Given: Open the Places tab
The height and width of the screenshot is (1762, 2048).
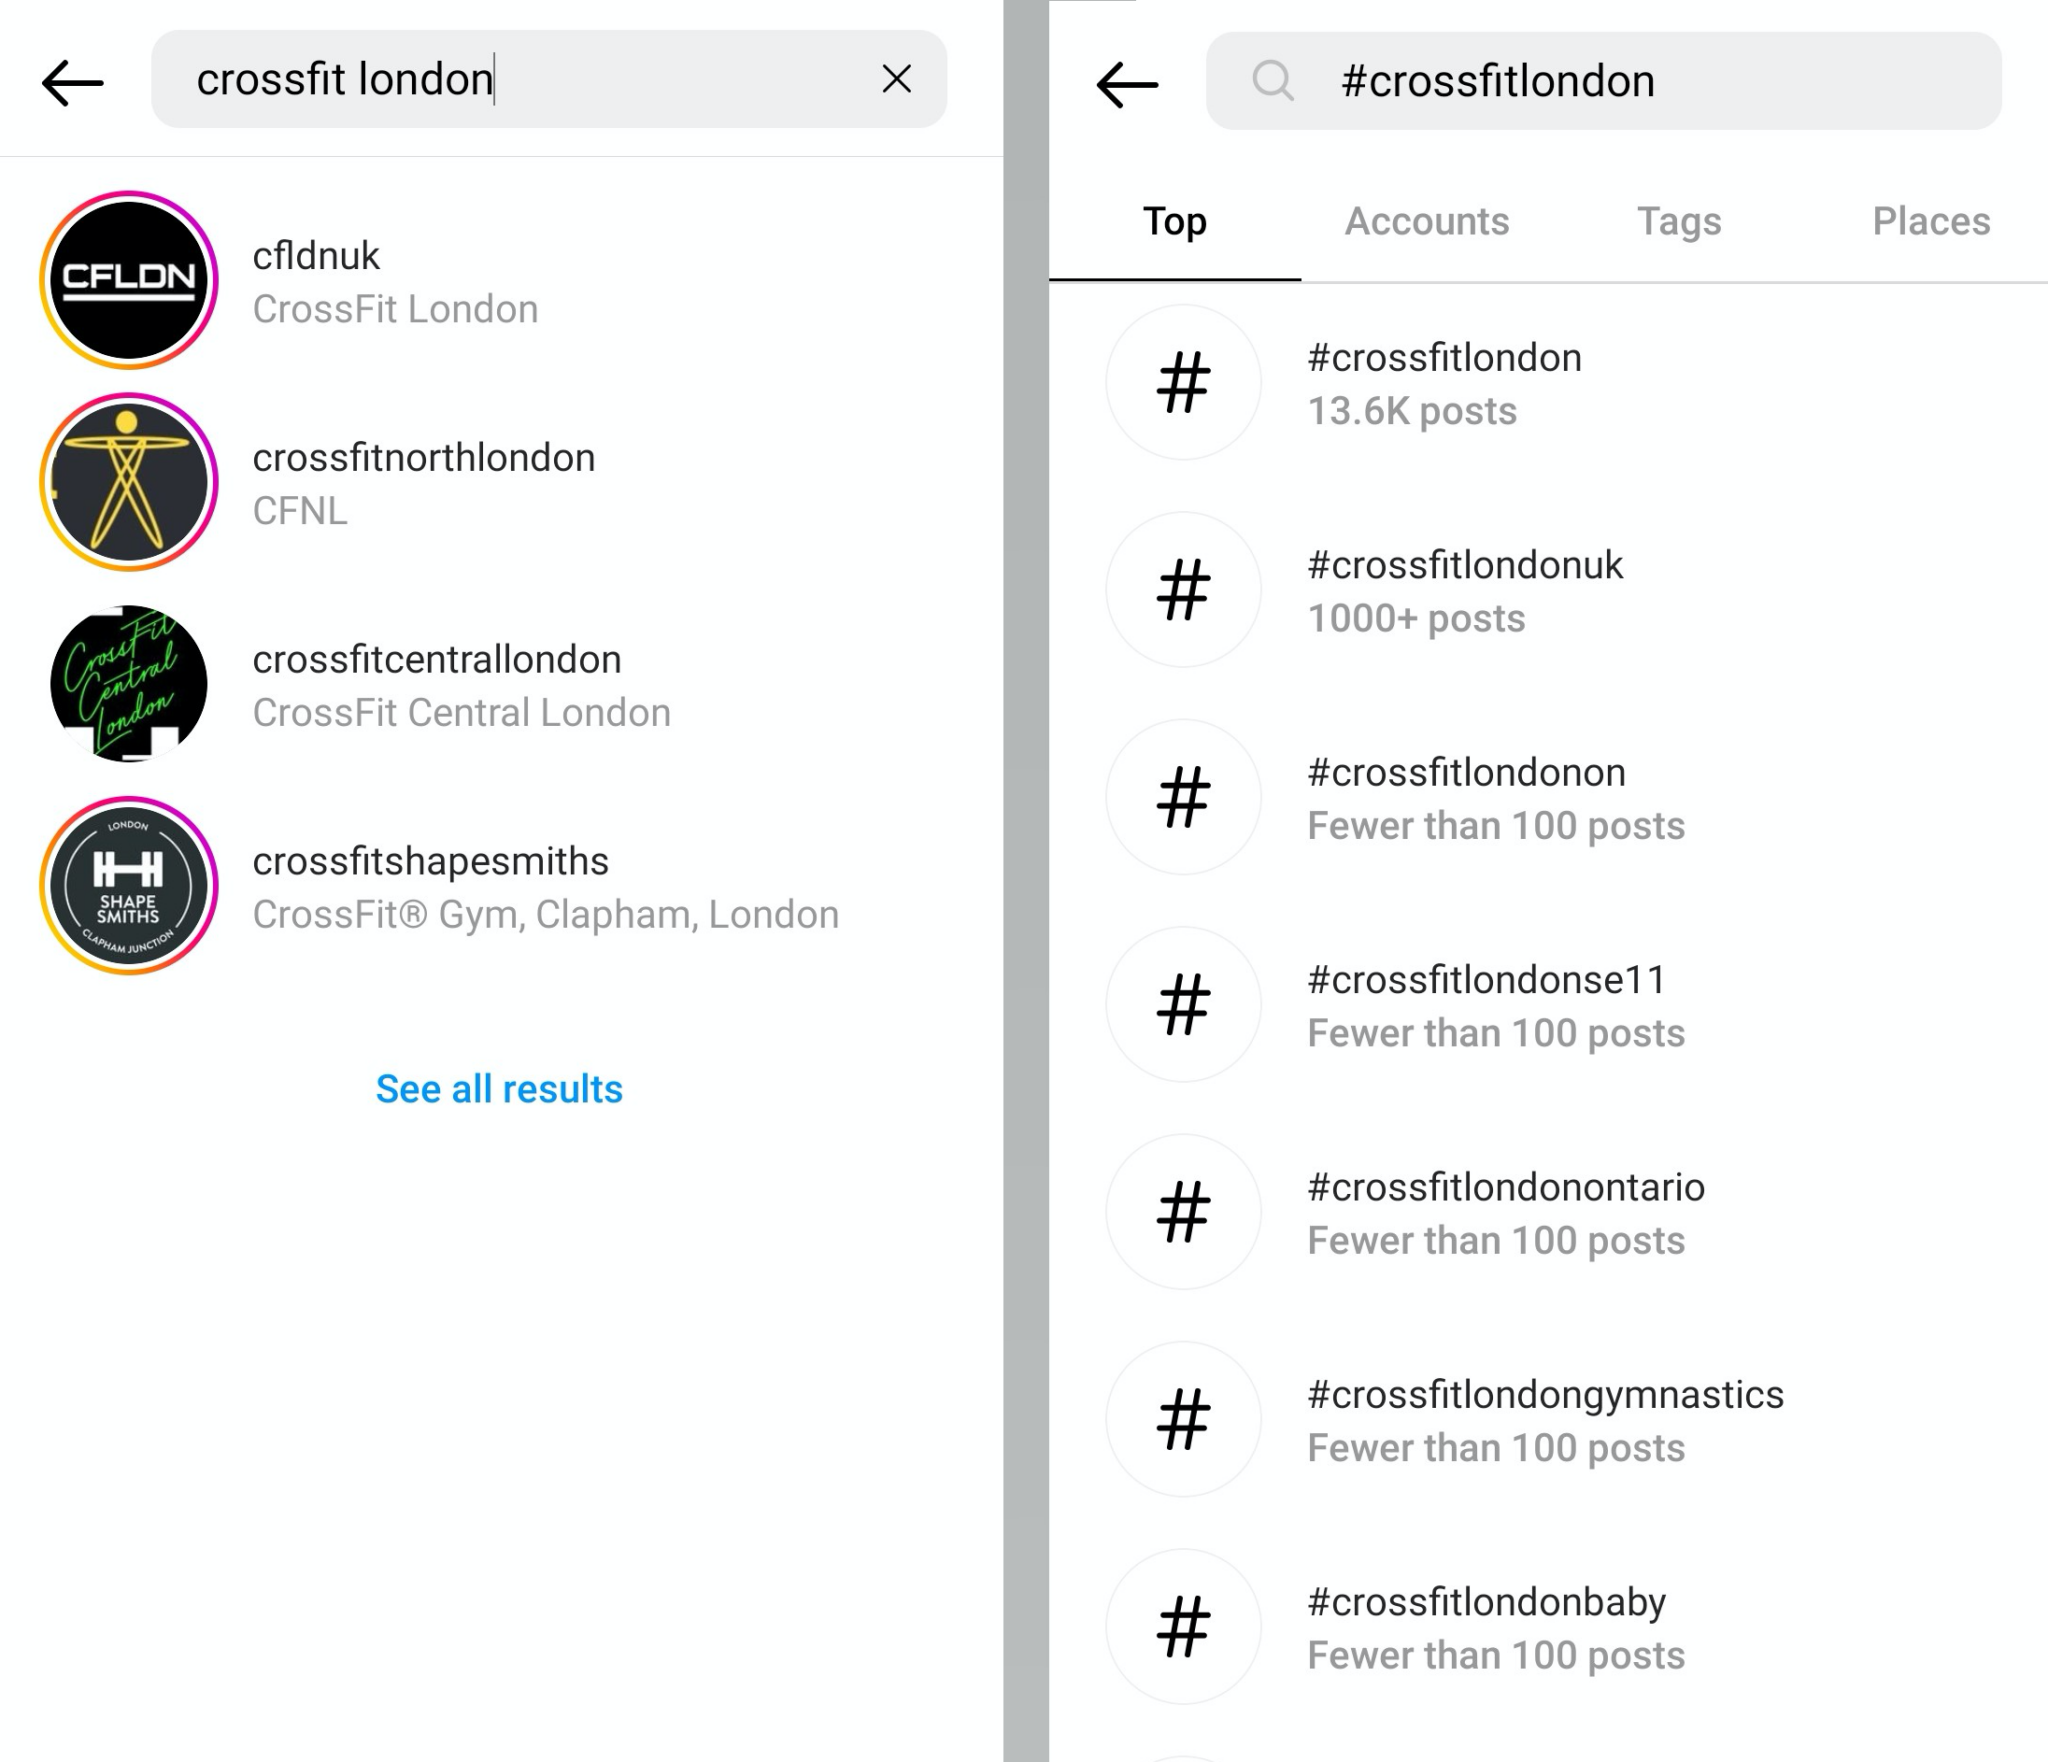Looking at the screenshot, I should click(1930, 221).
